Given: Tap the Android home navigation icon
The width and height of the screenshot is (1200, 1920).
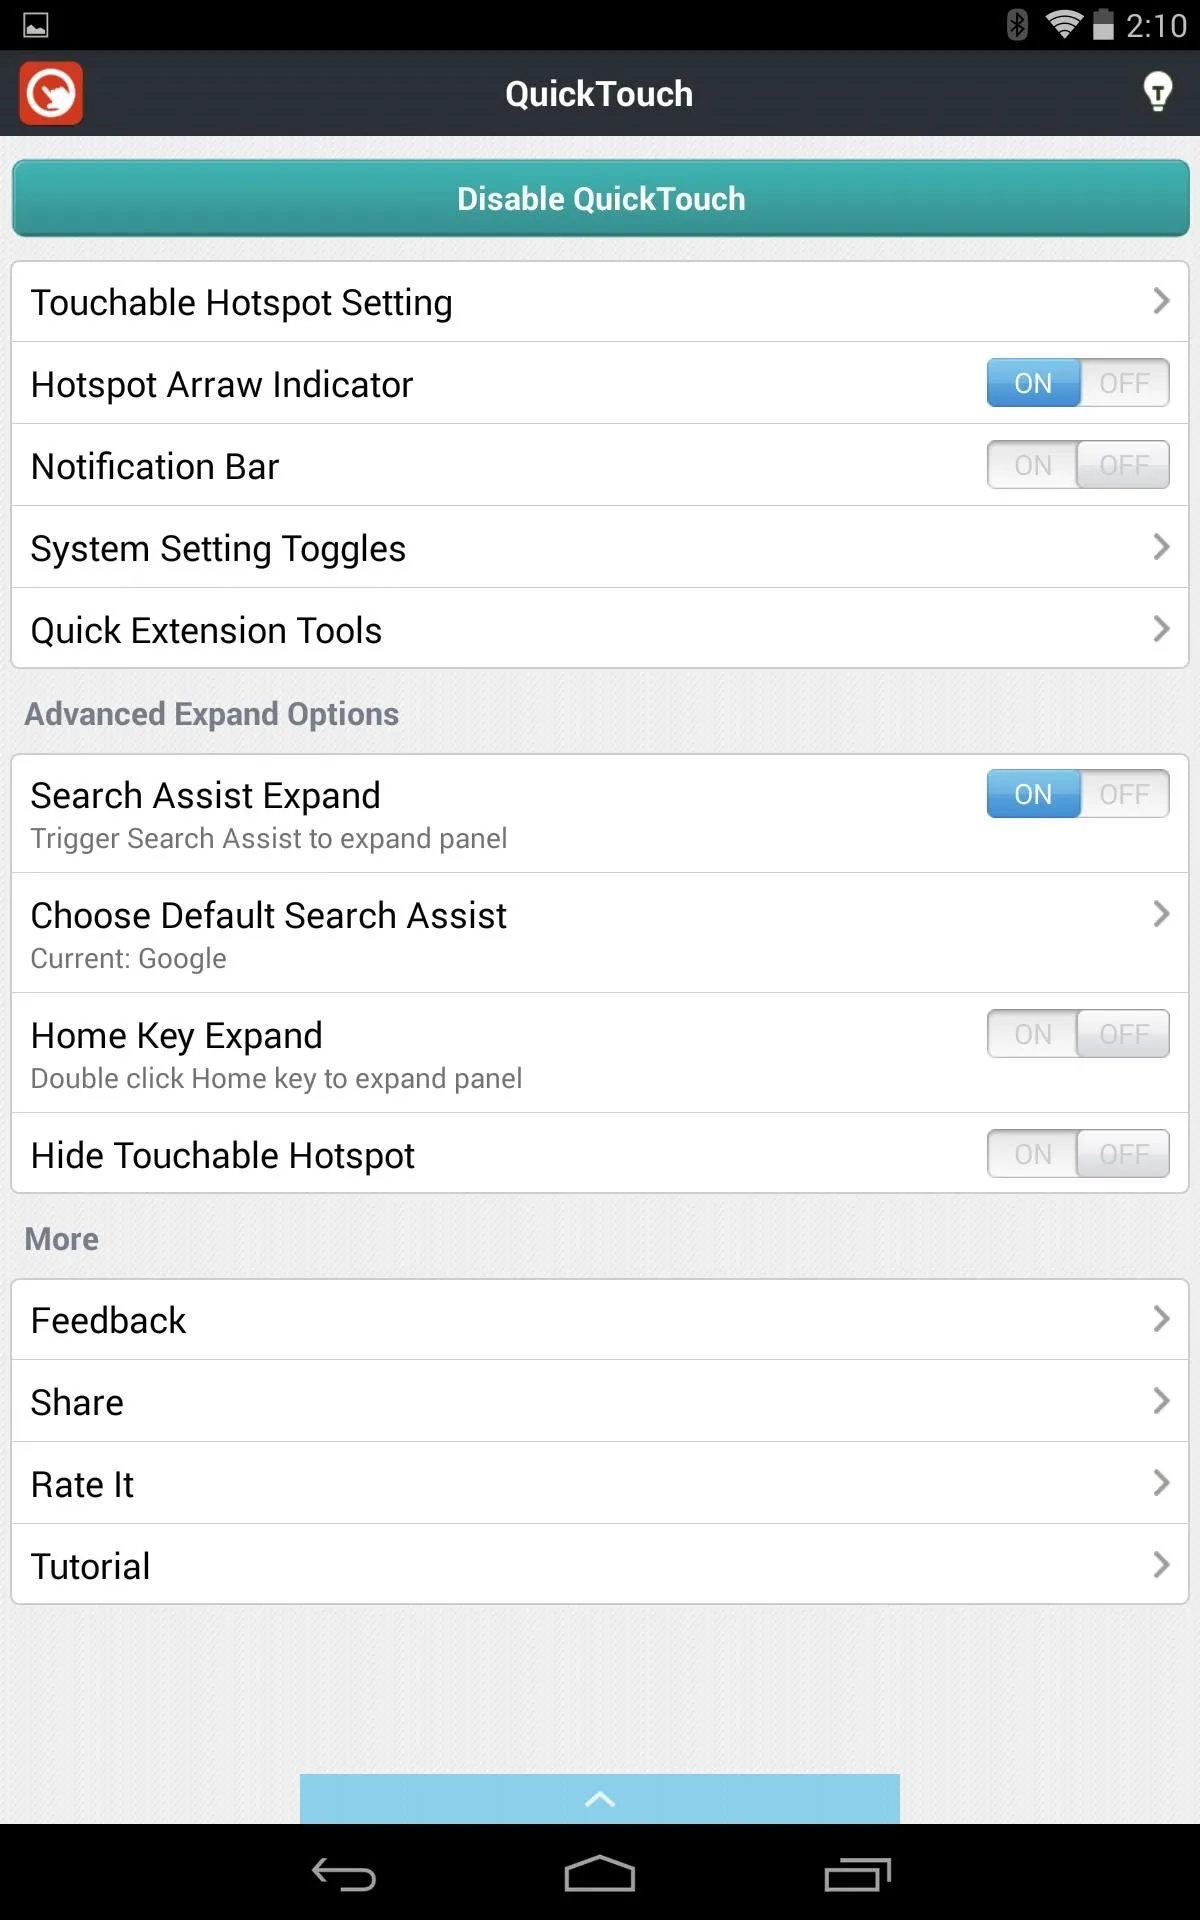Looking at the screenshot, I should point(600,1874).
